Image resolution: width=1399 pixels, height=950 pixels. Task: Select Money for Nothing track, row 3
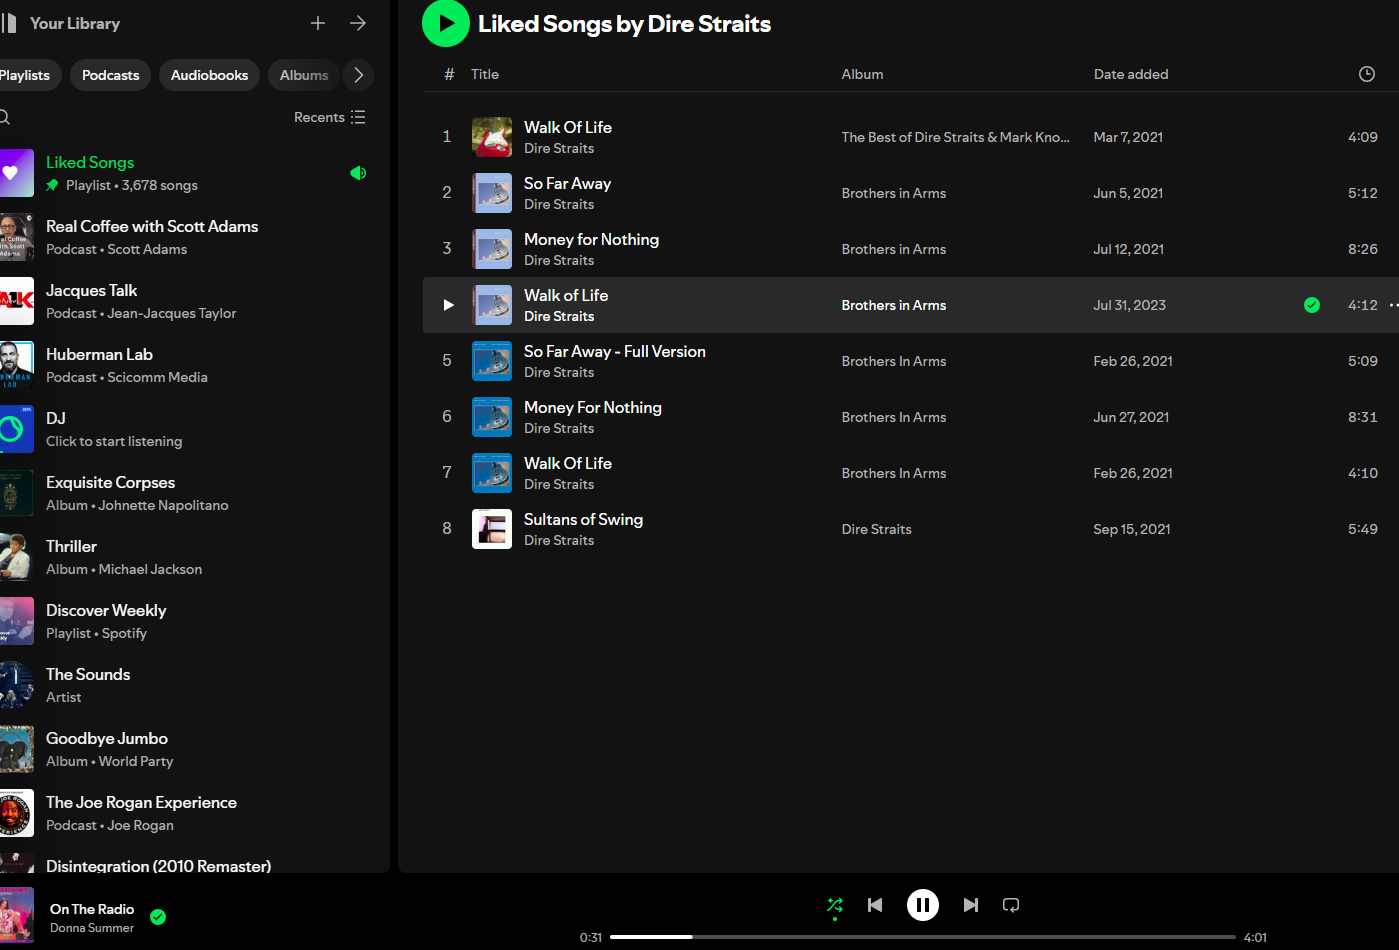[591, 239]
